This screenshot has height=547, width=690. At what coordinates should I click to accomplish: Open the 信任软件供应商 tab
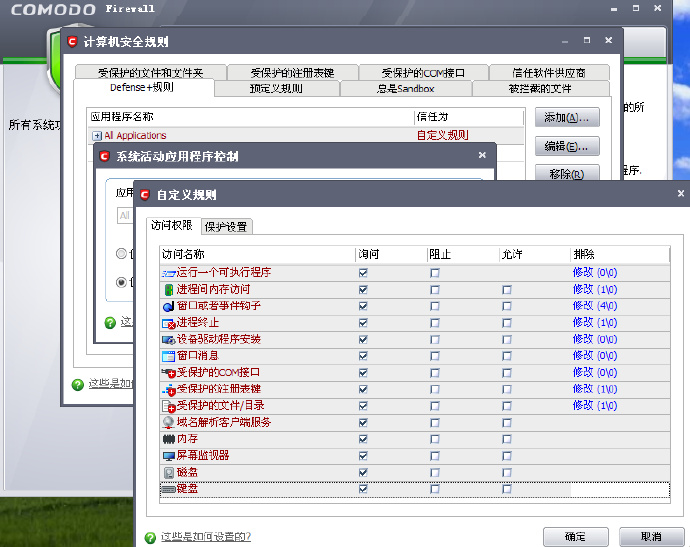(x=549, y=73)
